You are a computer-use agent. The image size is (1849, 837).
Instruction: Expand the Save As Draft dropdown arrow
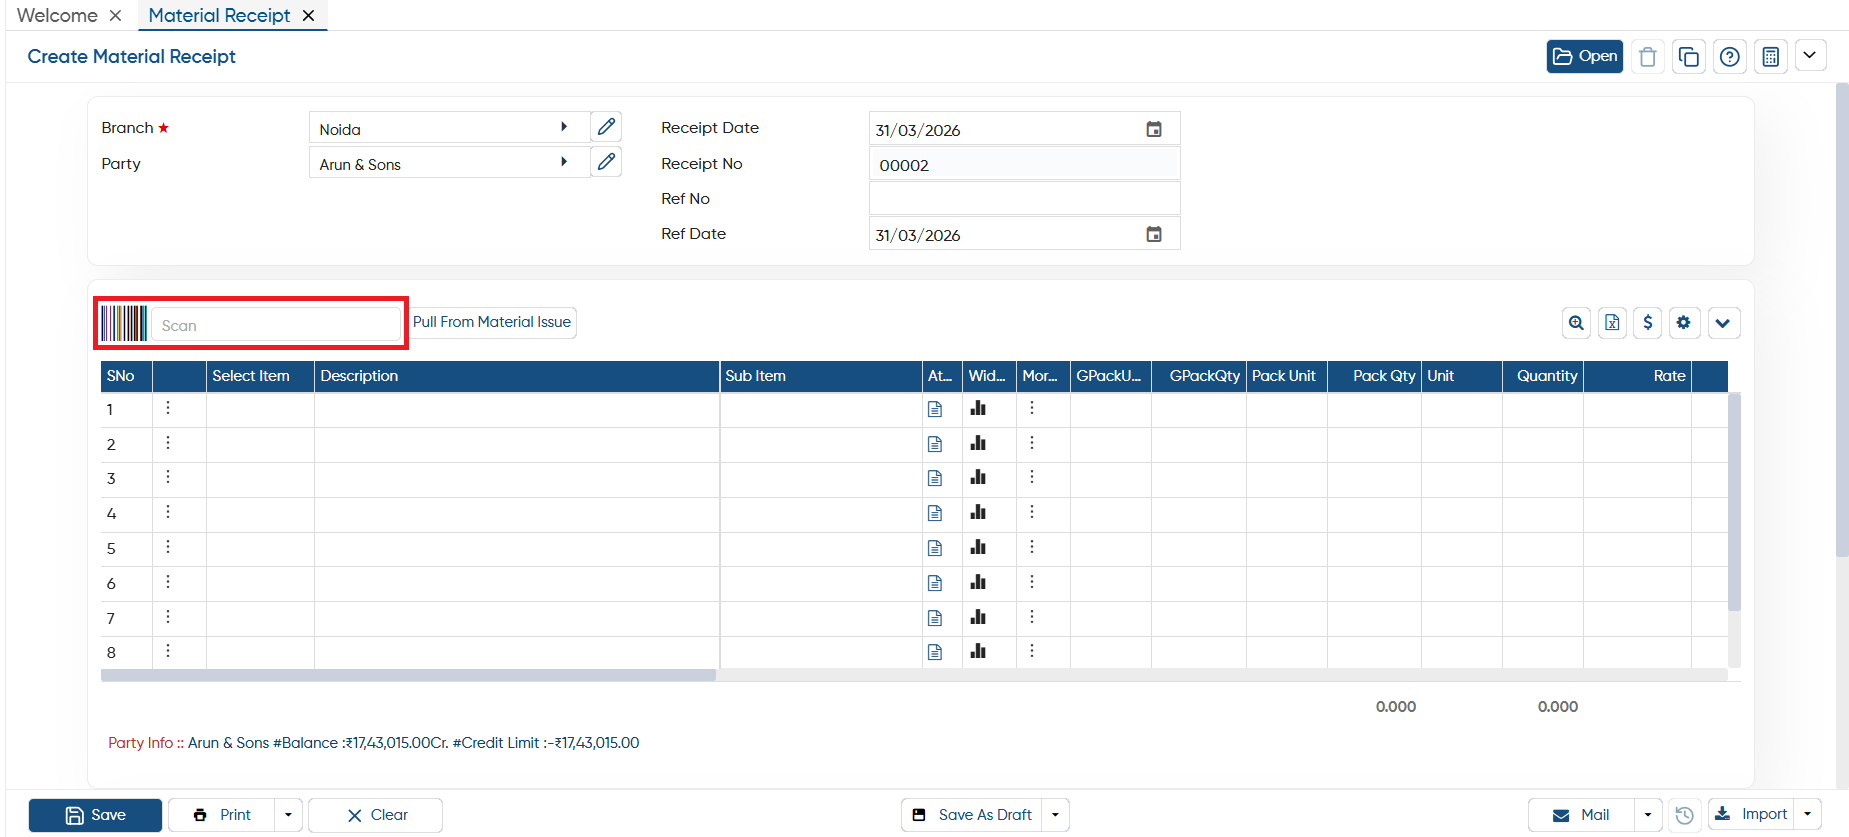(x=1056, y=815)
